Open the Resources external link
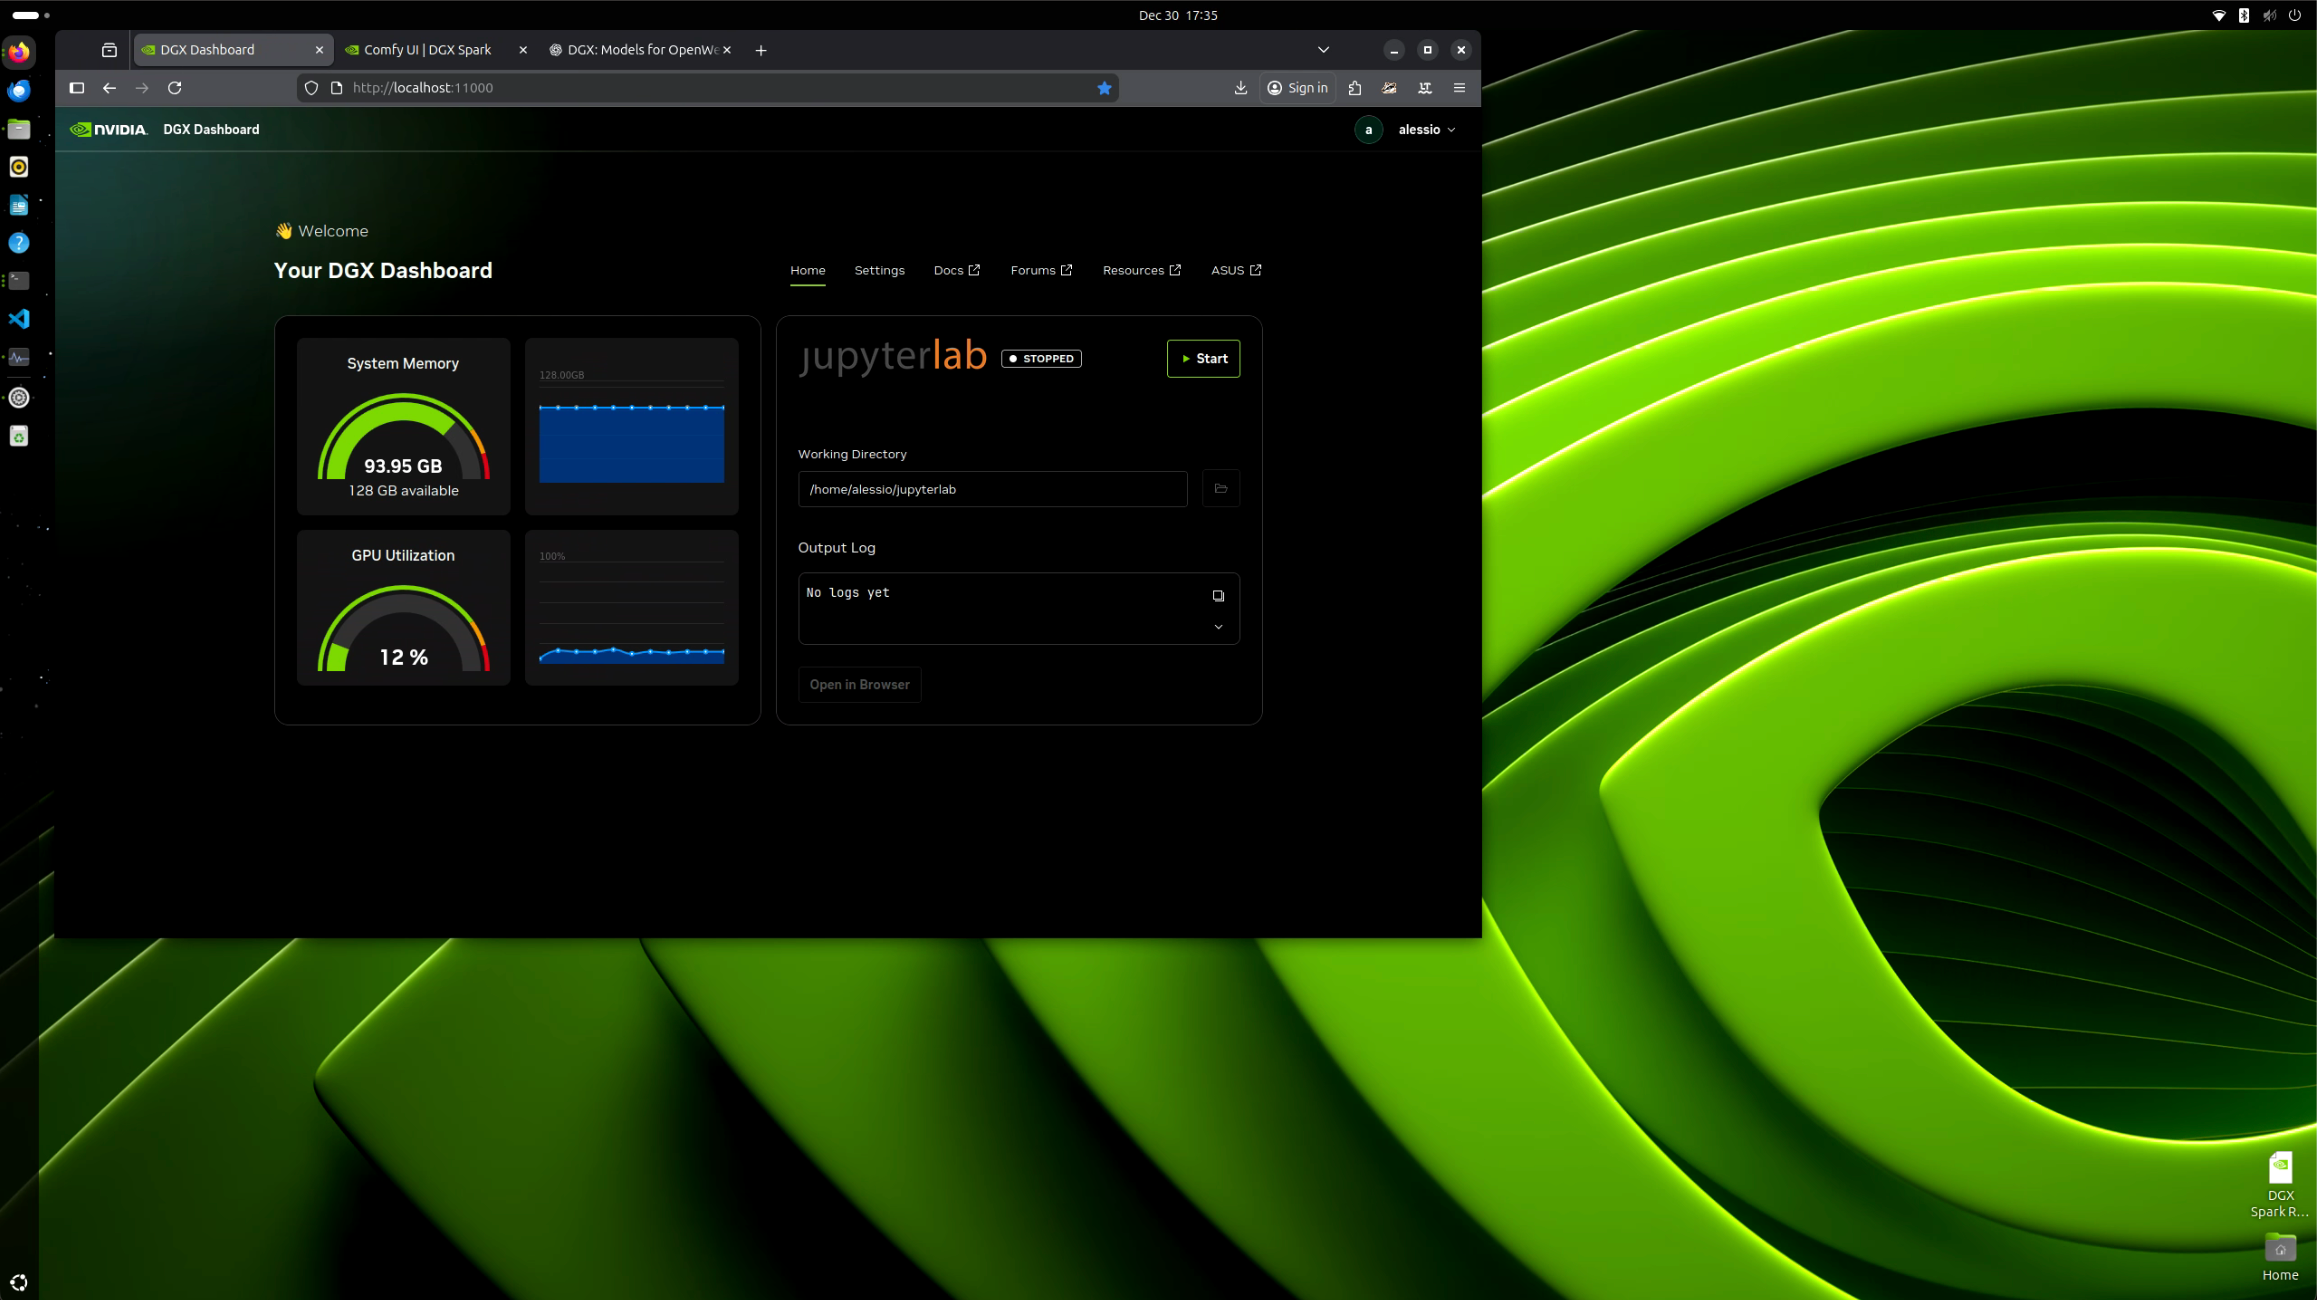Image resolution: width=2317 pixels, height=1300 pixels. (1141, 270)
